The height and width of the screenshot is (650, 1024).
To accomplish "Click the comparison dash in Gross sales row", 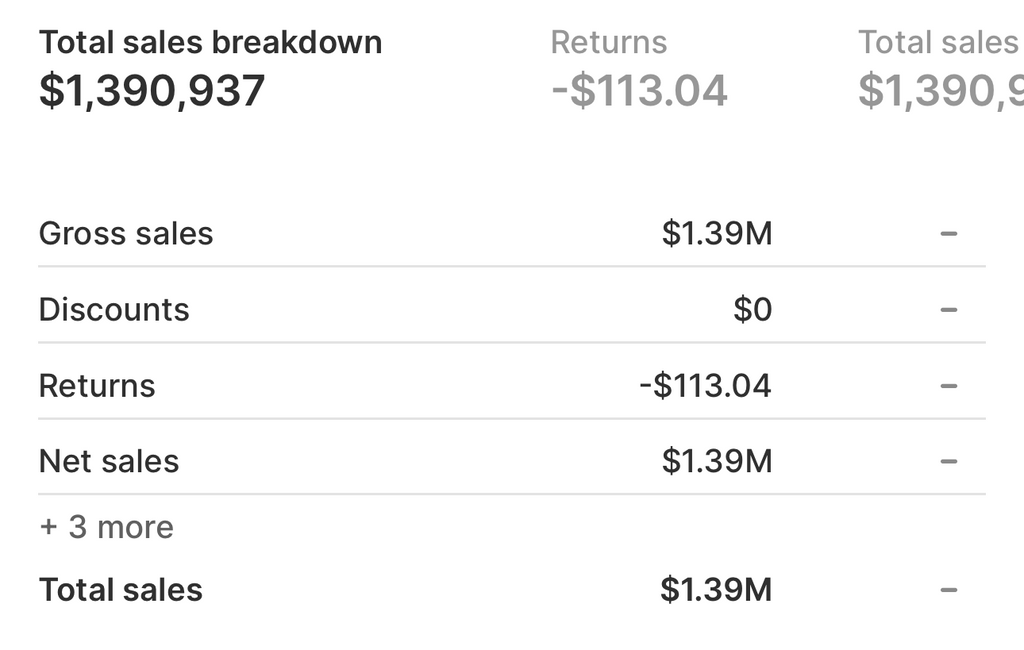I will pos(949,234).
